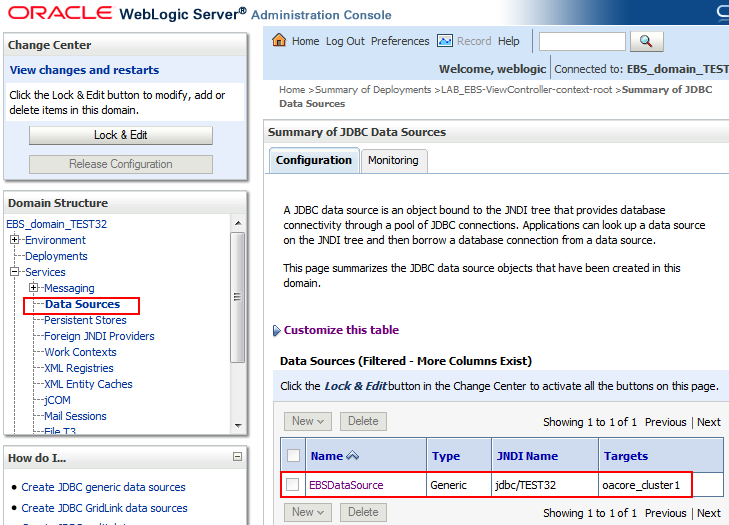Expand the Environment tree node
The width and height of the screenshot is (729, 525).
pos(15,240)
